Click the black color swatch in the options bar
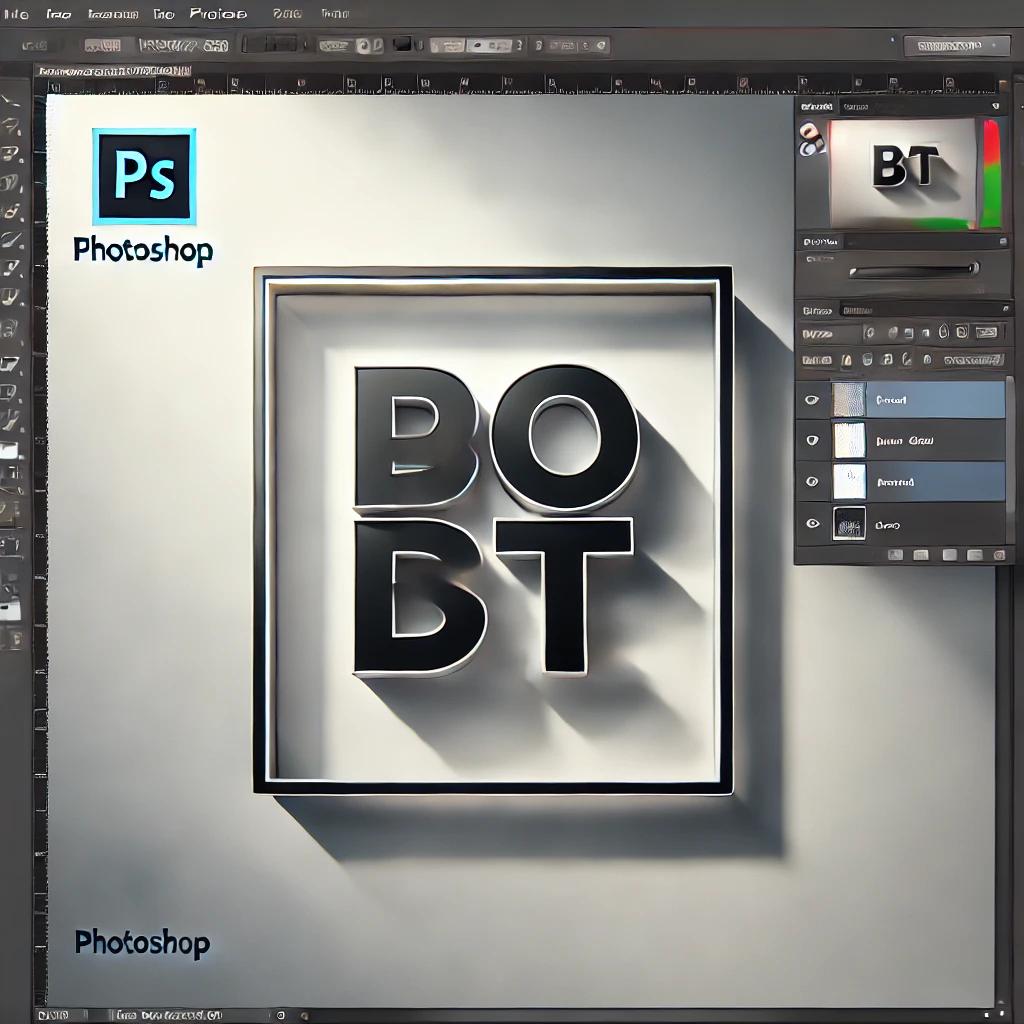 402,44
